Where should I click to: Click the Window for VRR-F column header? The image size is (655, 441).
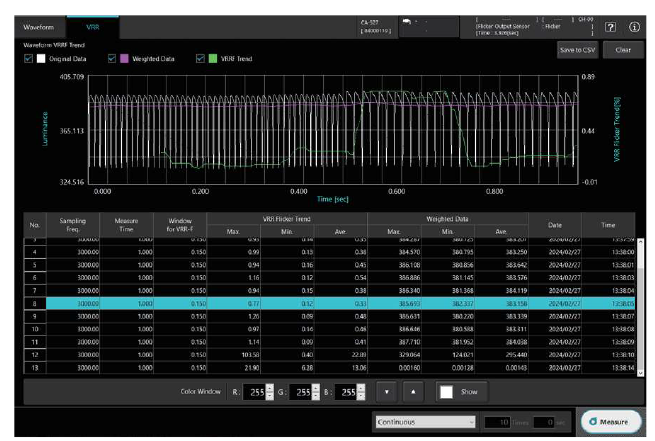coord(180,225)
